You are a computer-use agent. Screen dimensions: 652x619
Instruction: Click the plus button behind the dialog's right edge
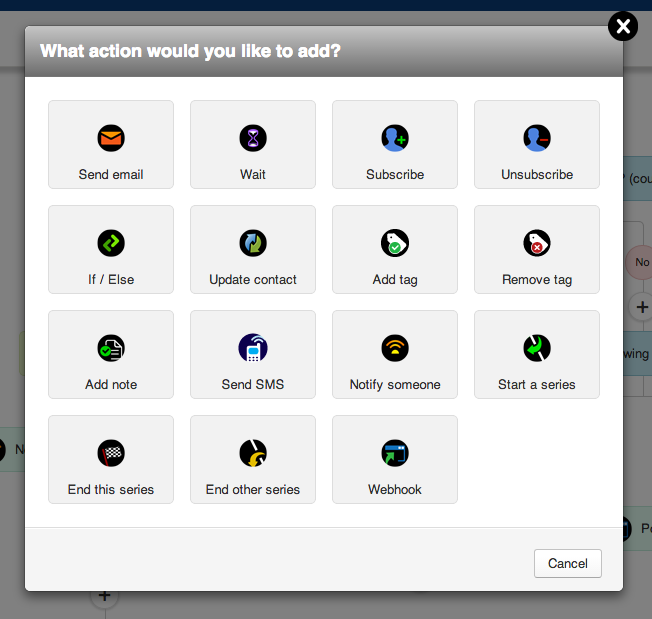642,307
